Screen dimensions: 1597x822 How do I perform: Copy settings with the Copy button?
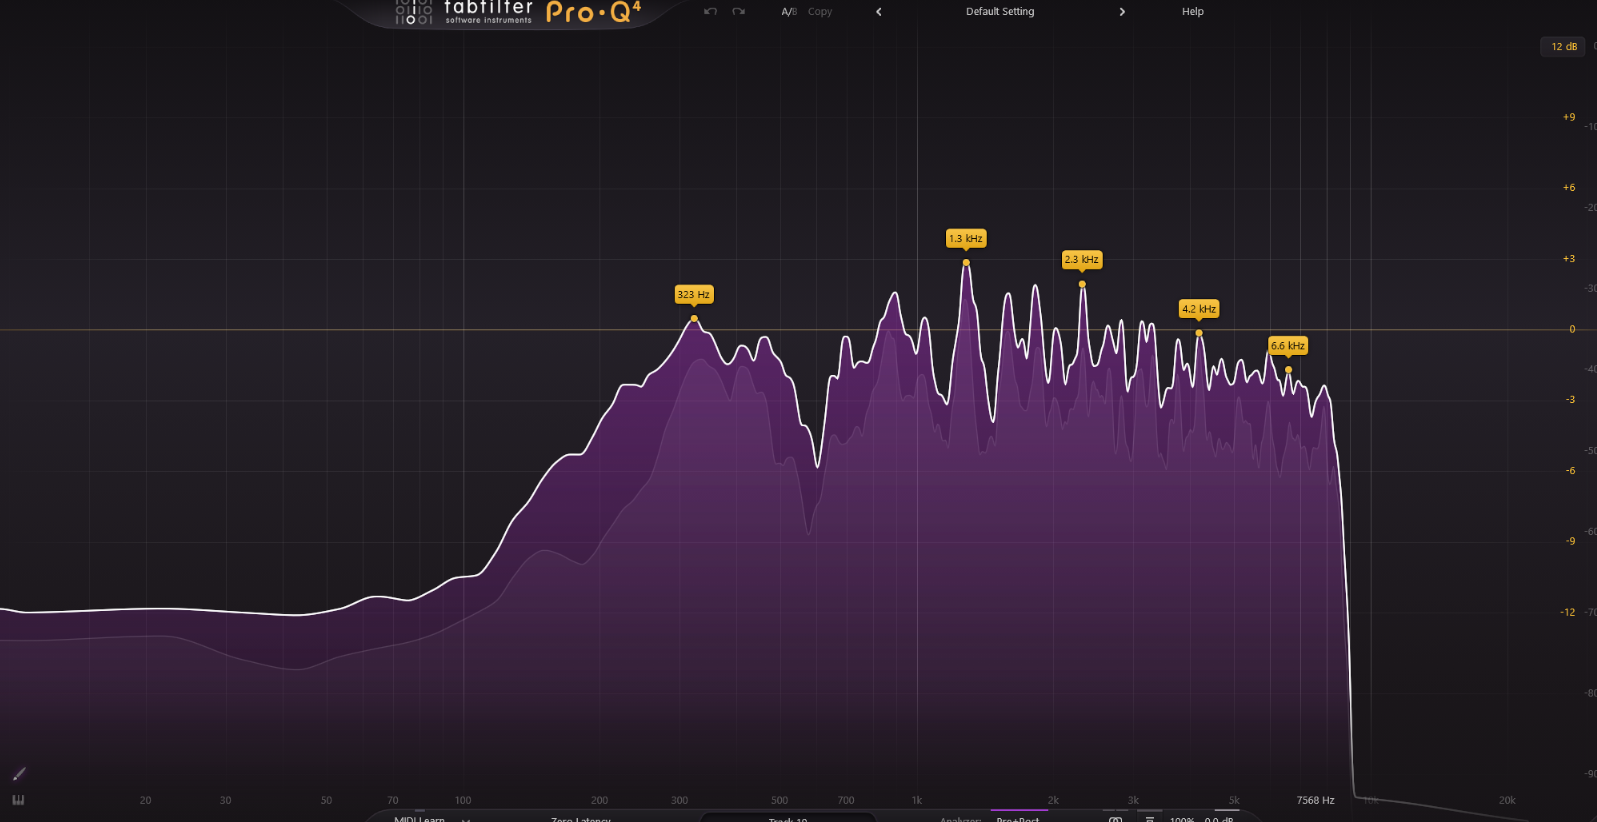(820, 12)
